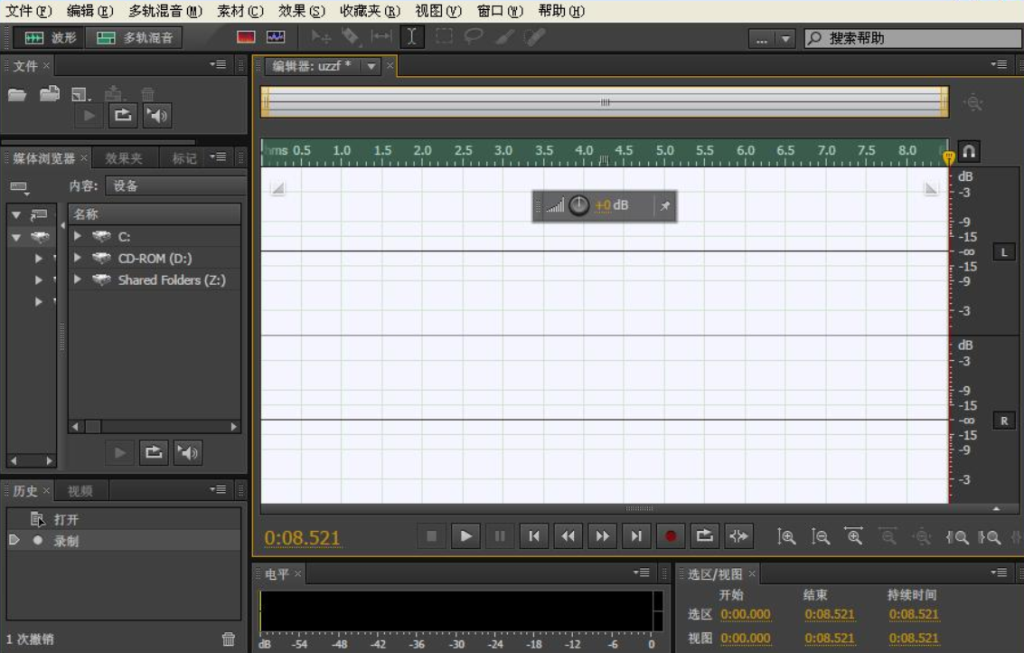Viewport: 1024px width, 653px height.
Task: Open the Files panel options menu
Action: (218, 65)
